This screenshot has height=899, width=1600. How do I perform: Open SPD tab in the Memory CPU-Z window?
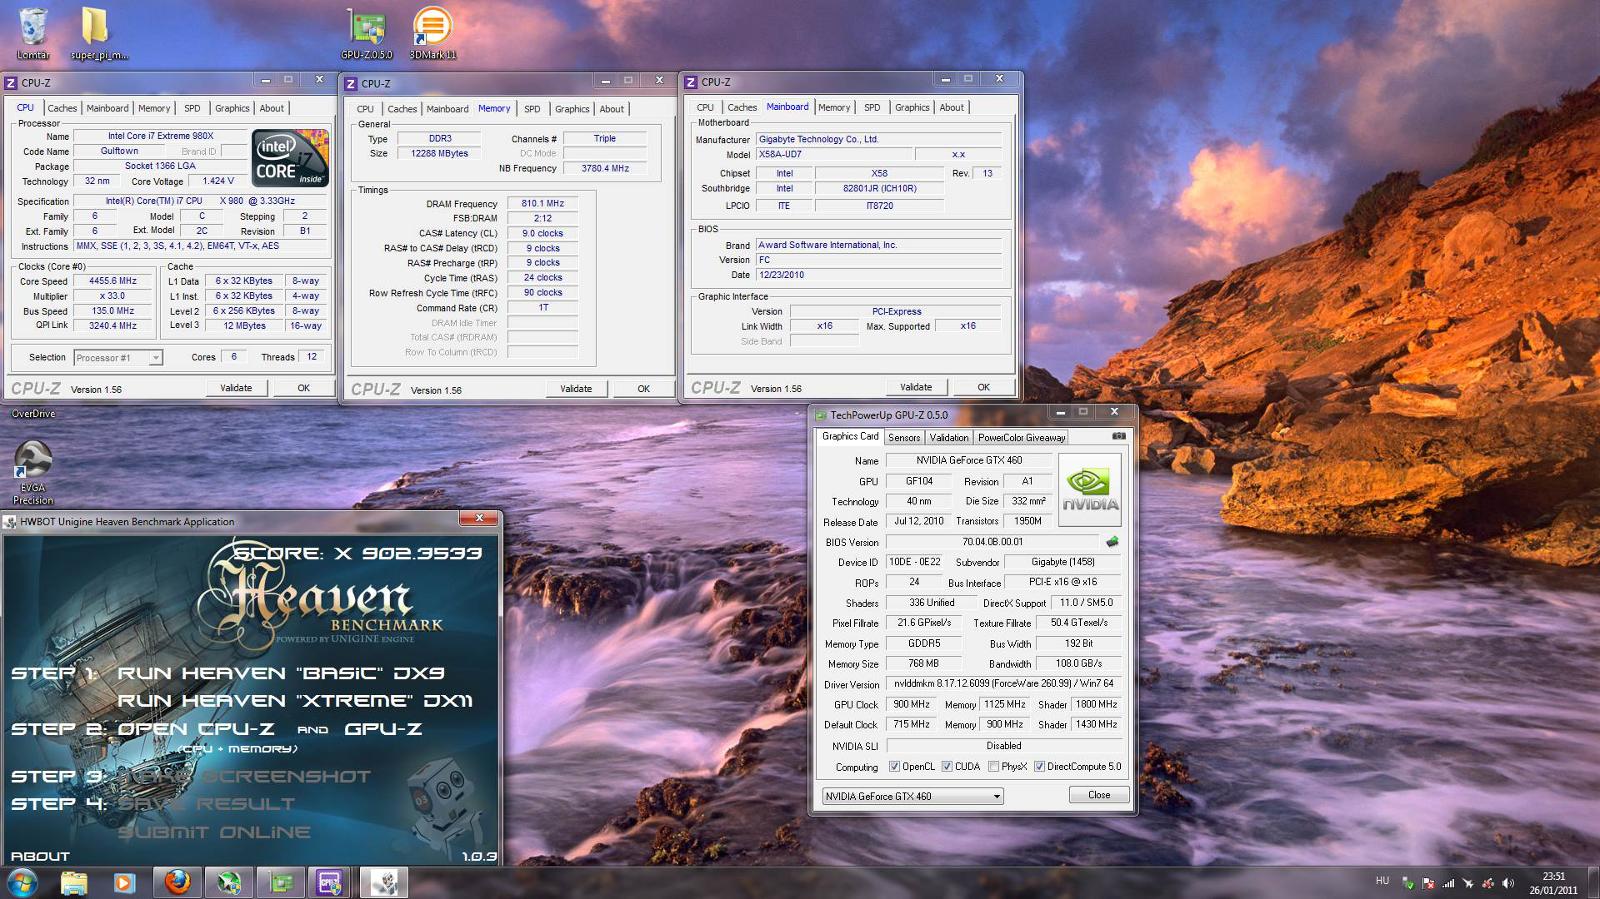point(532,109)
